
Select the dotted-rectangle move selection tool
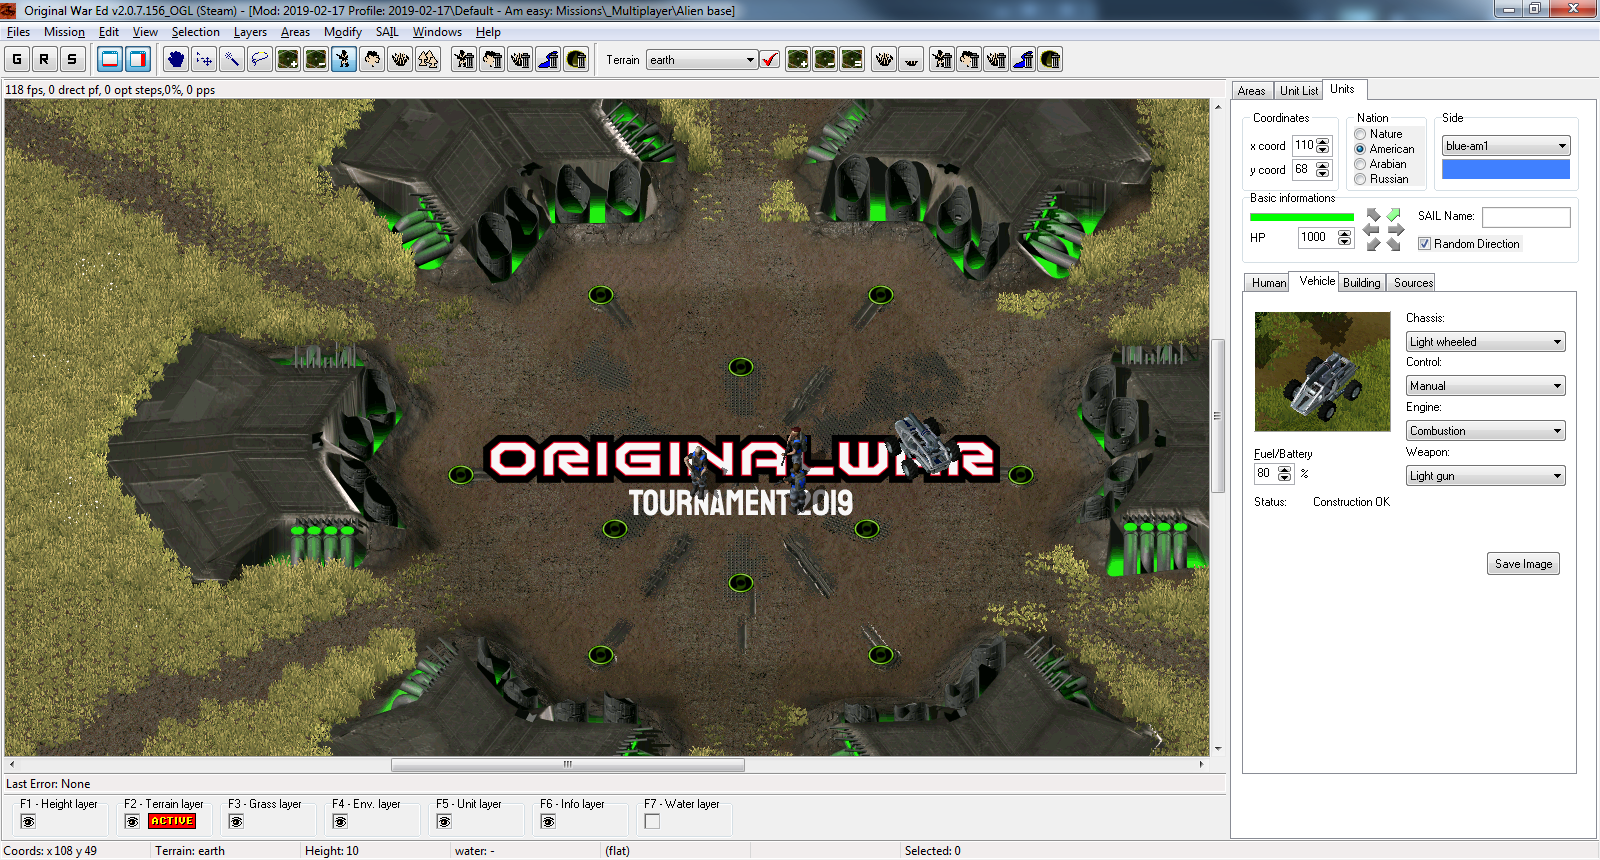(204, 59)
